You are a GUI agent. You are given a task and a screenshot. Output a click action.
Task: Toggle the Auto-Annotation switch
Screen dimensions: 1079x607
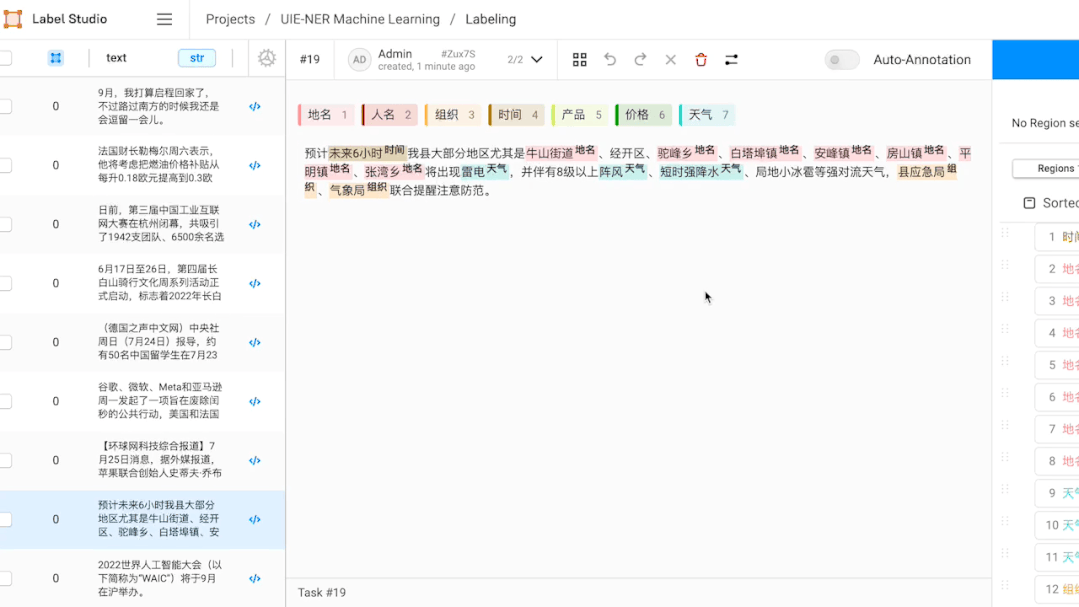(x=842, y=60)
